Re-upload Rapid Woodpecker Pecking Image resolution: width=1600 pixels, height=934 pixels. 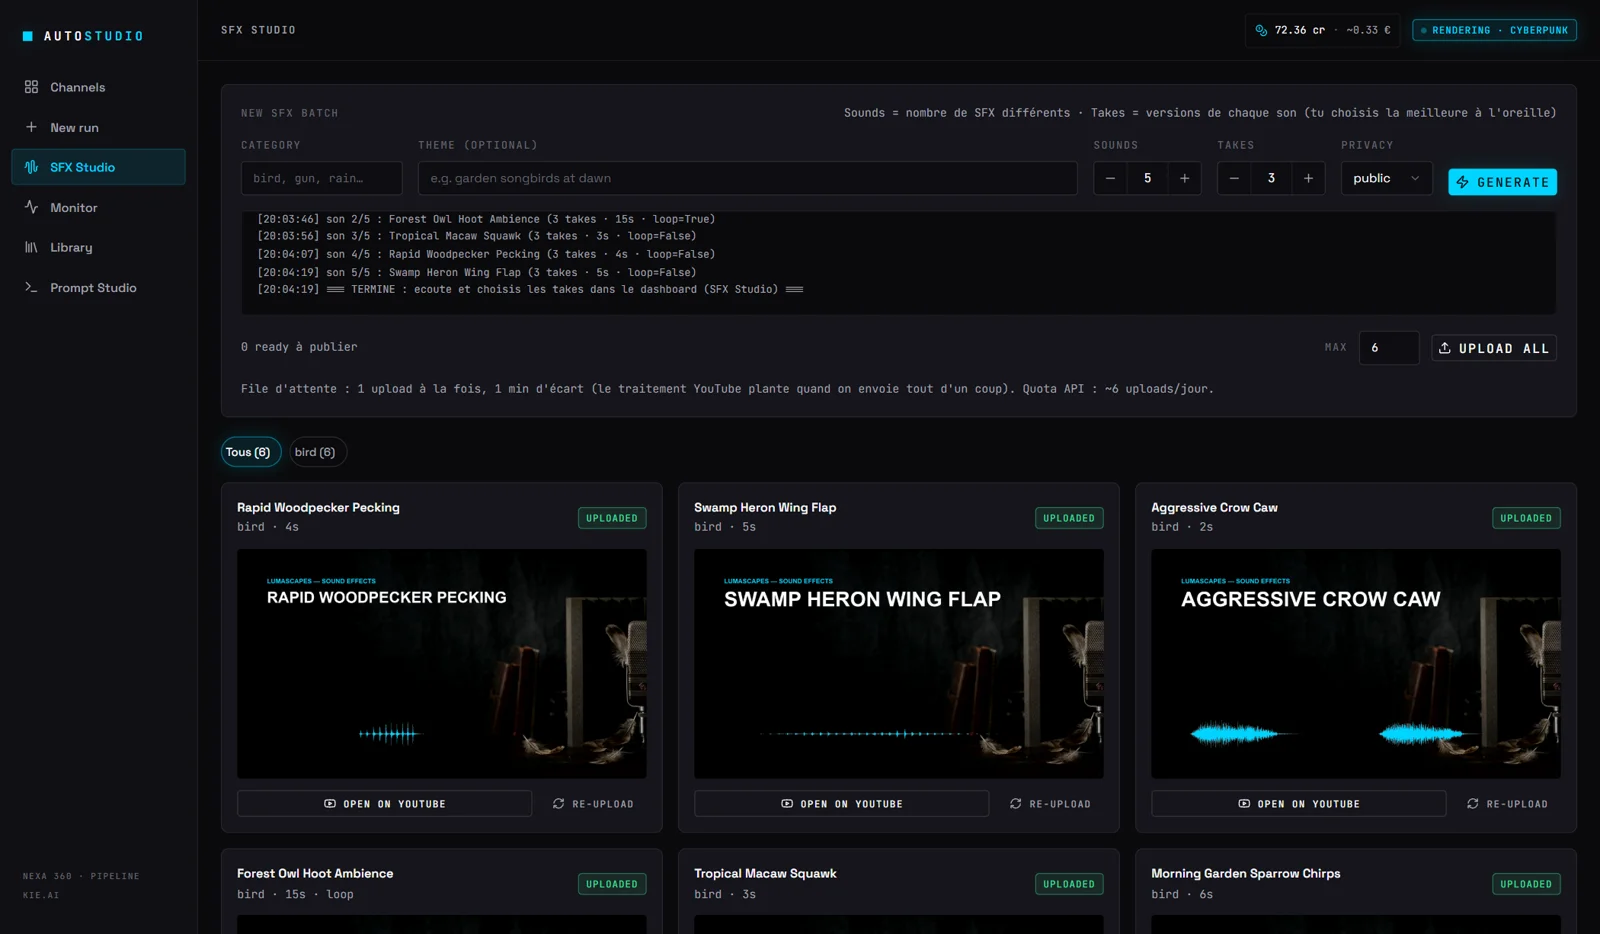pos(593,804)
